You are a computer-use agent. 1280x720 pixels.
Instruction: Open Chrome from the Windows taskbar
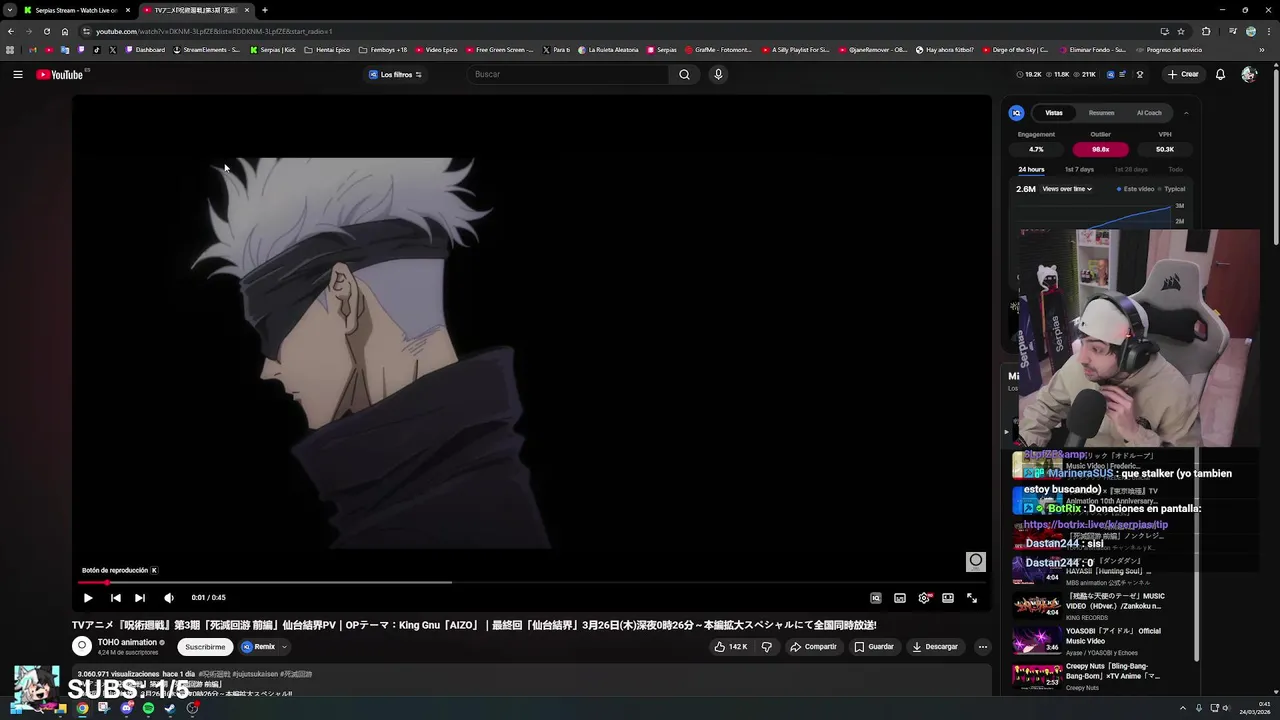coord(82,708)
